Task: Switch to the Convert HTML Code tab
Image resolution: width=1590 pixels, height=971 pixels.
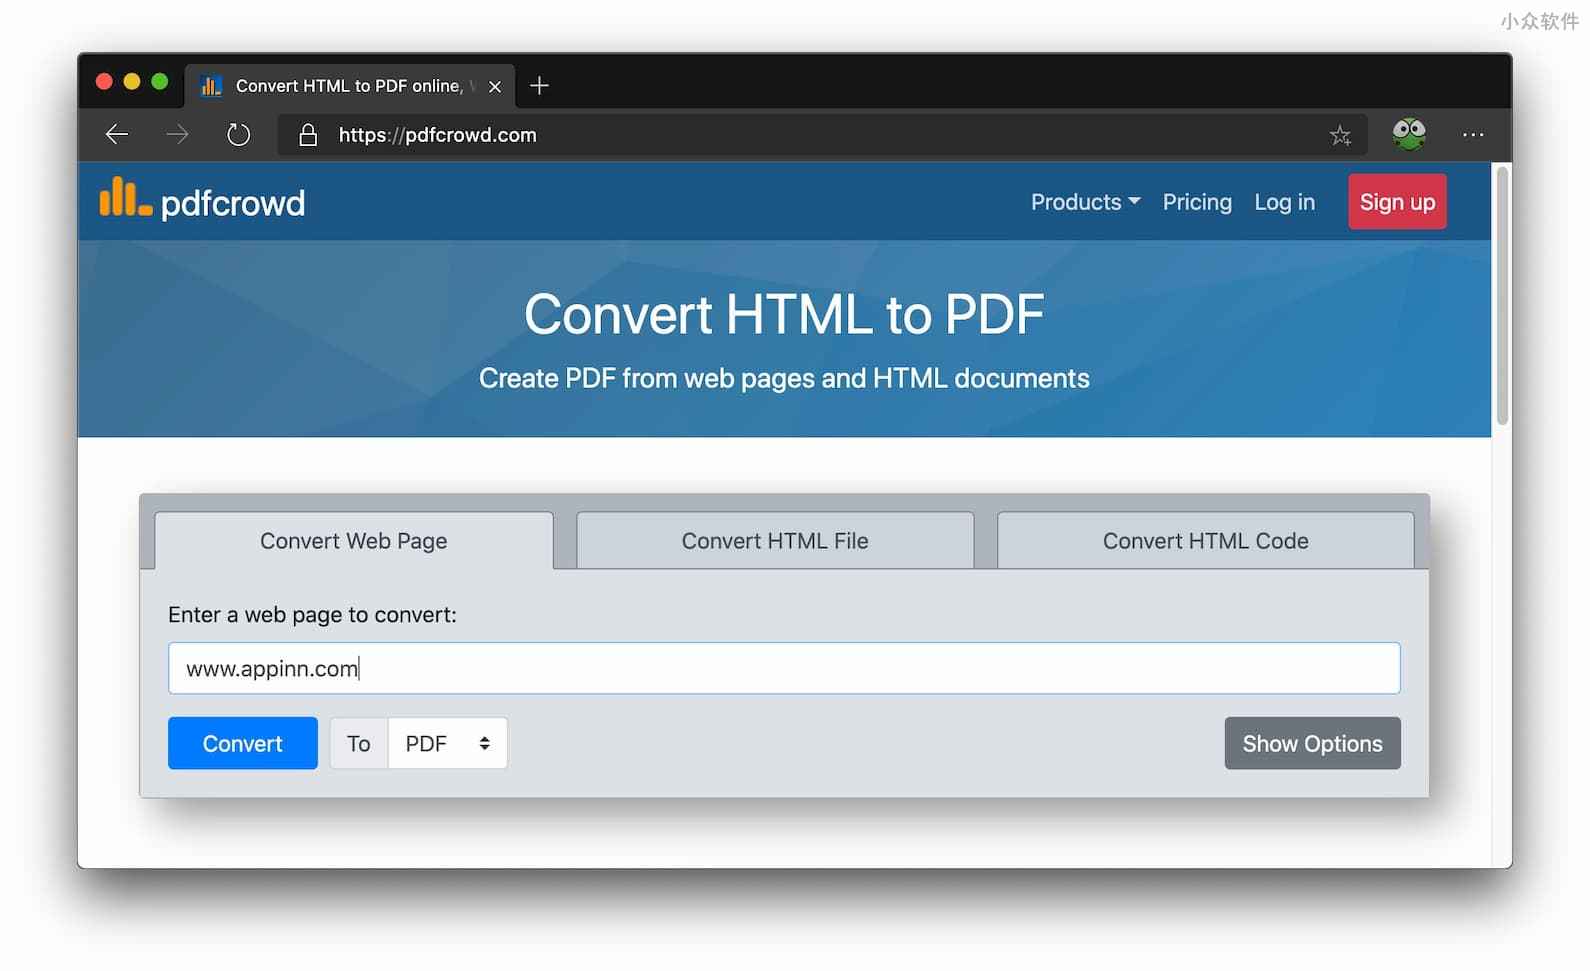Action: point(1205,541)
